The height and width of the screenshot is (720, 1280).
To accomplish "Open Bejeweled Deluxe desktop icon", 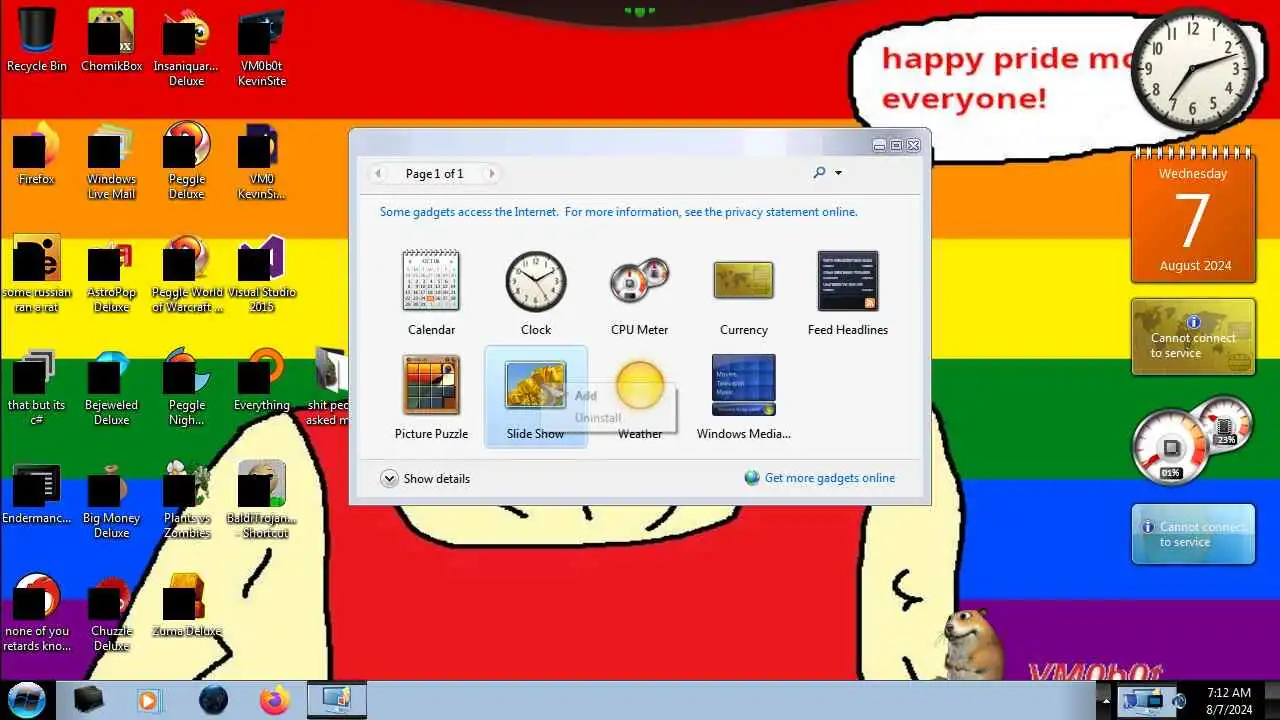I will [111, 387].
